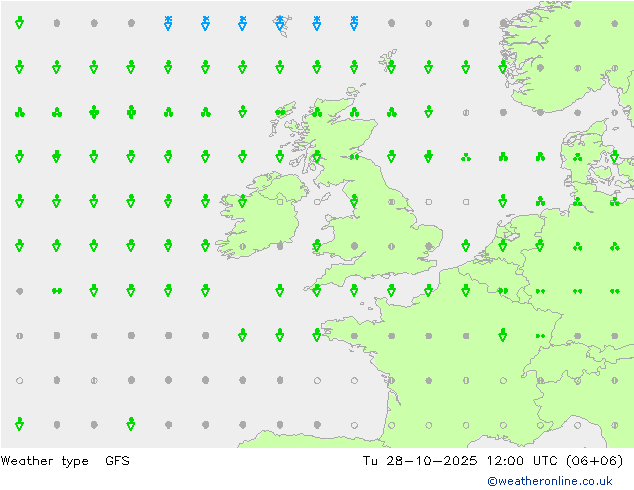Click the 'Tu 28-10-2025 12:00 UTC (06+06)' timestamp
Viewport: 634px width, 490px height.
492,461
